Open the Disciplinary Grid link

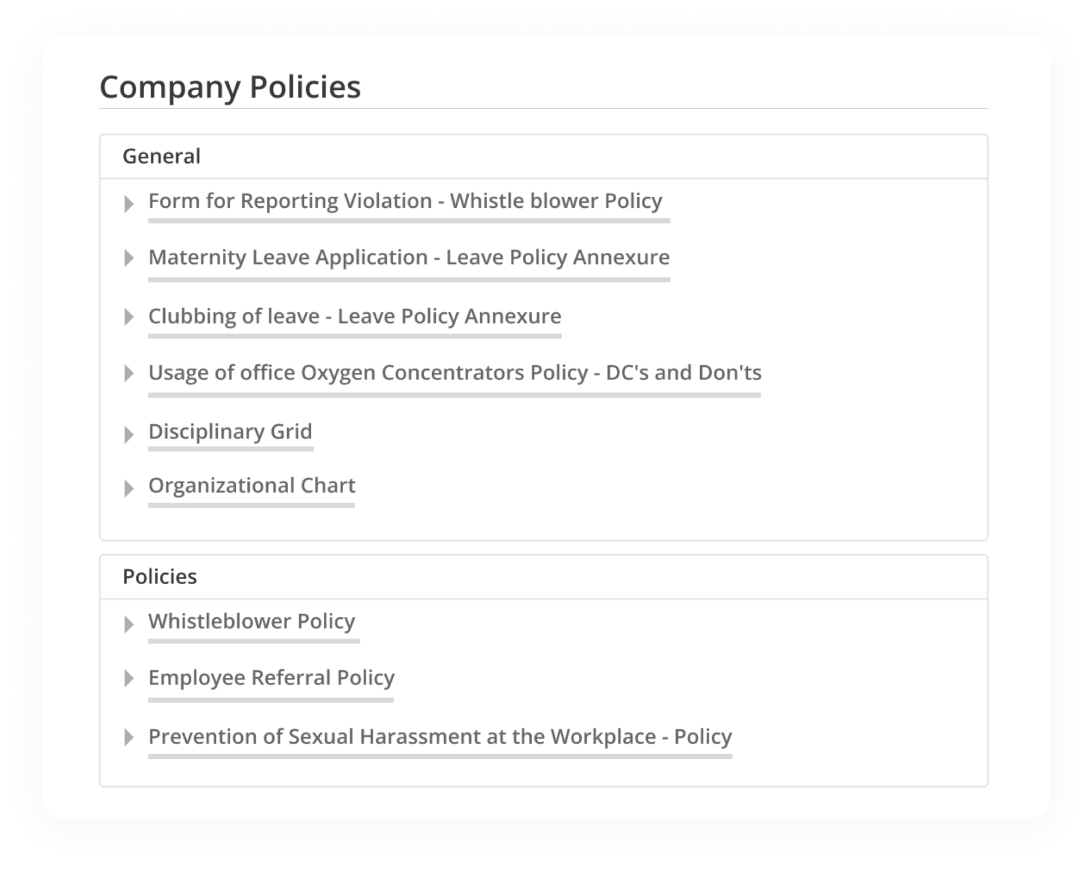pos(230,432)
